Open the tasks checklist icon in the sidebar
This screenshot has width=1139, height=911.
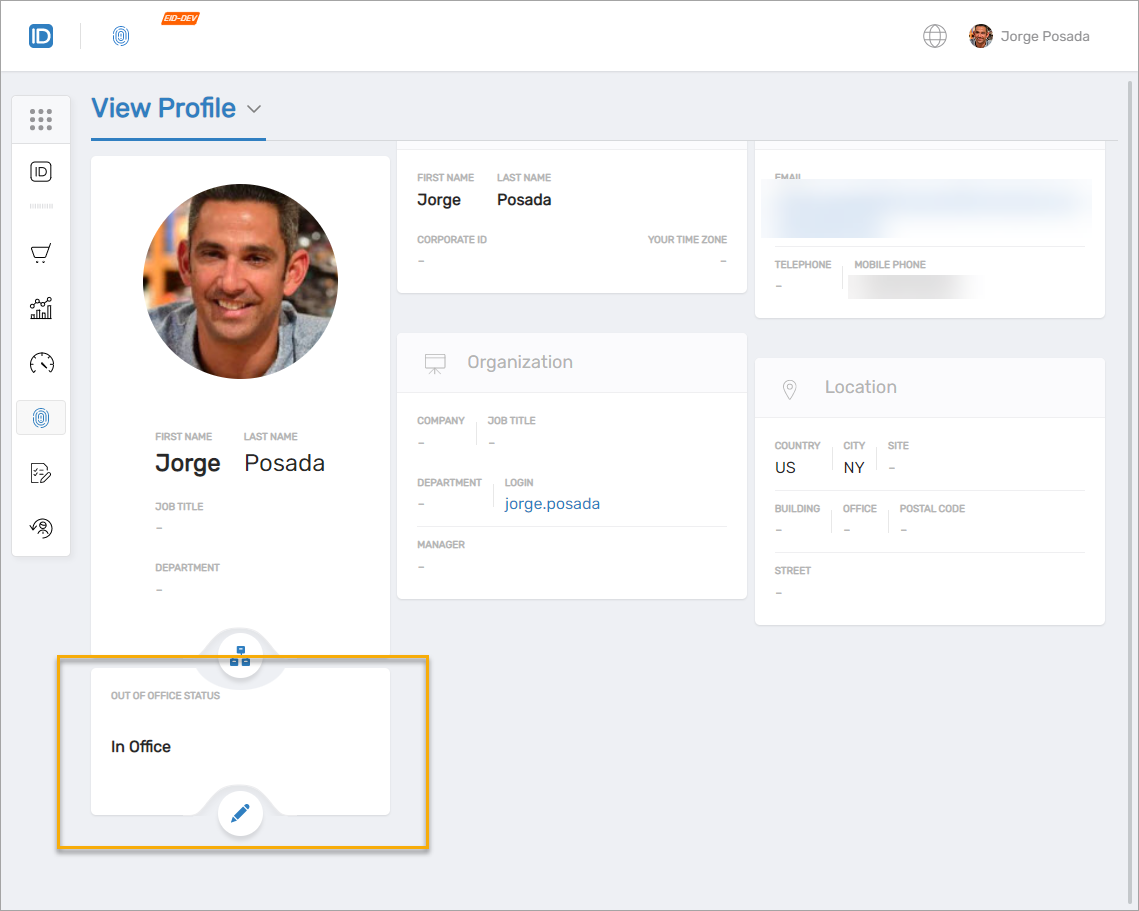[41, 472]
